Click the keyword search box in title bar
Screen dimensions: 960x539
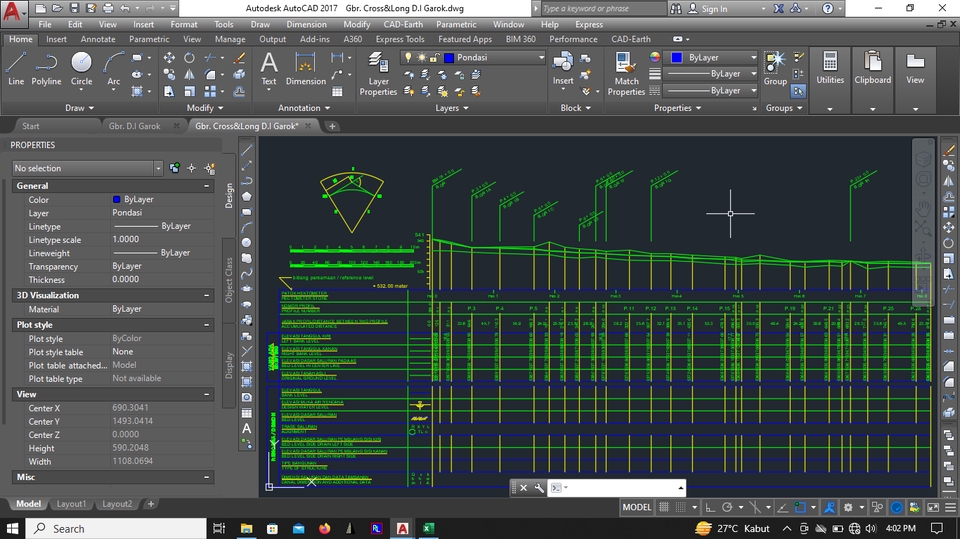[604, 9]
